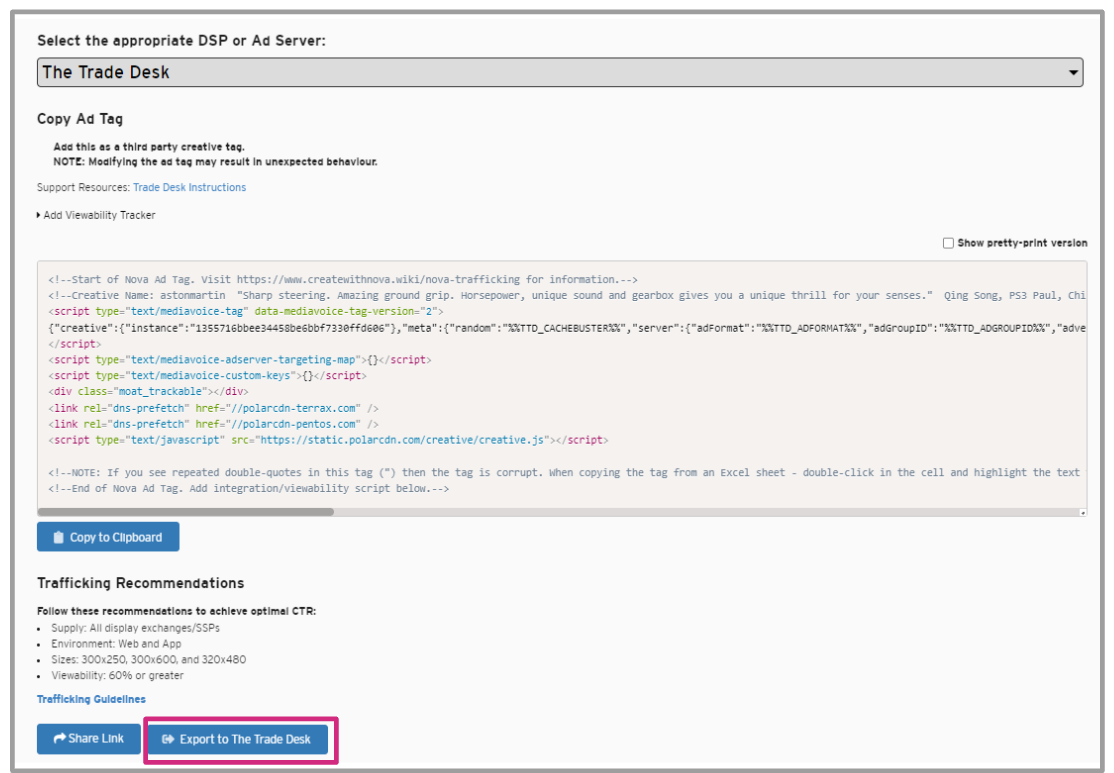1114x773 pixels.
Task: Open the Trade Desk Instructions link
Action: tap(189, 187)
